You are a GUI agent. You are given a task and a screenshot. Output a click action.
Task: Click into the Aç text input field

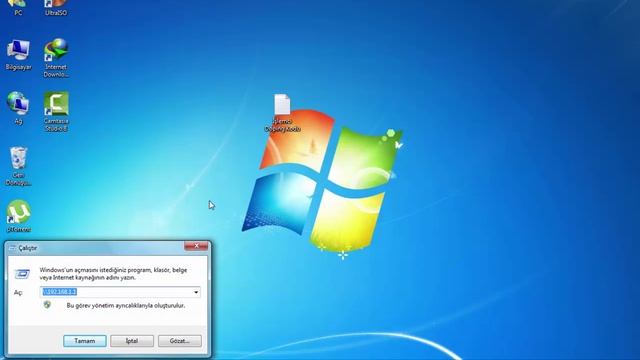pyautogui.click(x=120, y=292)
